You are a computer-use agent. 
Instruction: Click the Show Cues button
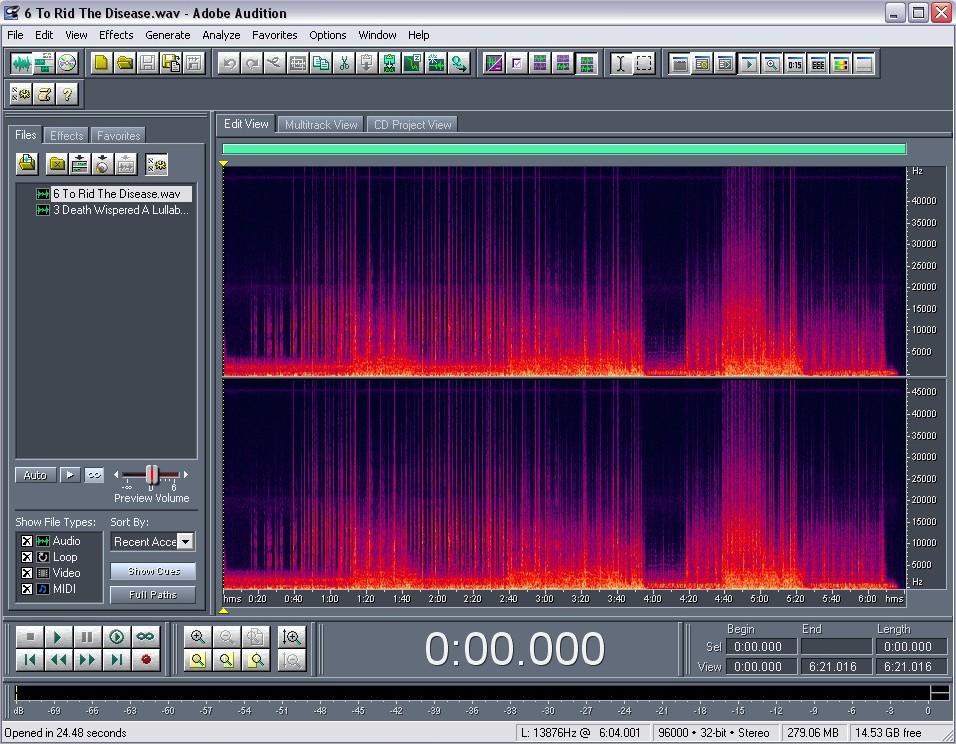click(152, 571)
